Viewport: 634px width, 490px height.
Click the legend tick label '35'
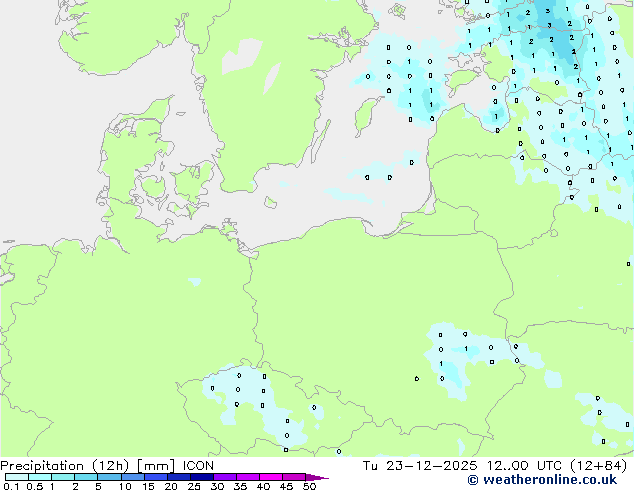pos(240,486)
